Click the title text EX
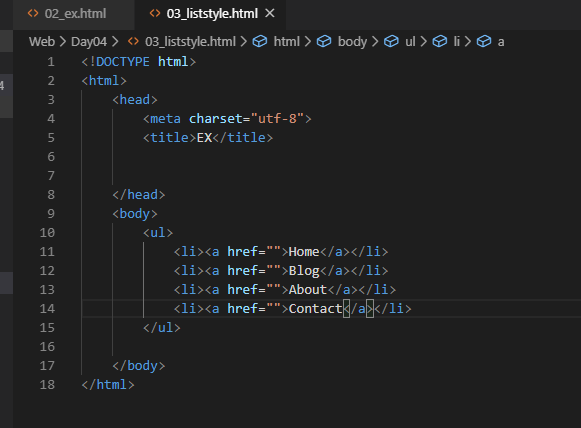The height and width of the screenshot is (428, 581). [x=204, y=138]
